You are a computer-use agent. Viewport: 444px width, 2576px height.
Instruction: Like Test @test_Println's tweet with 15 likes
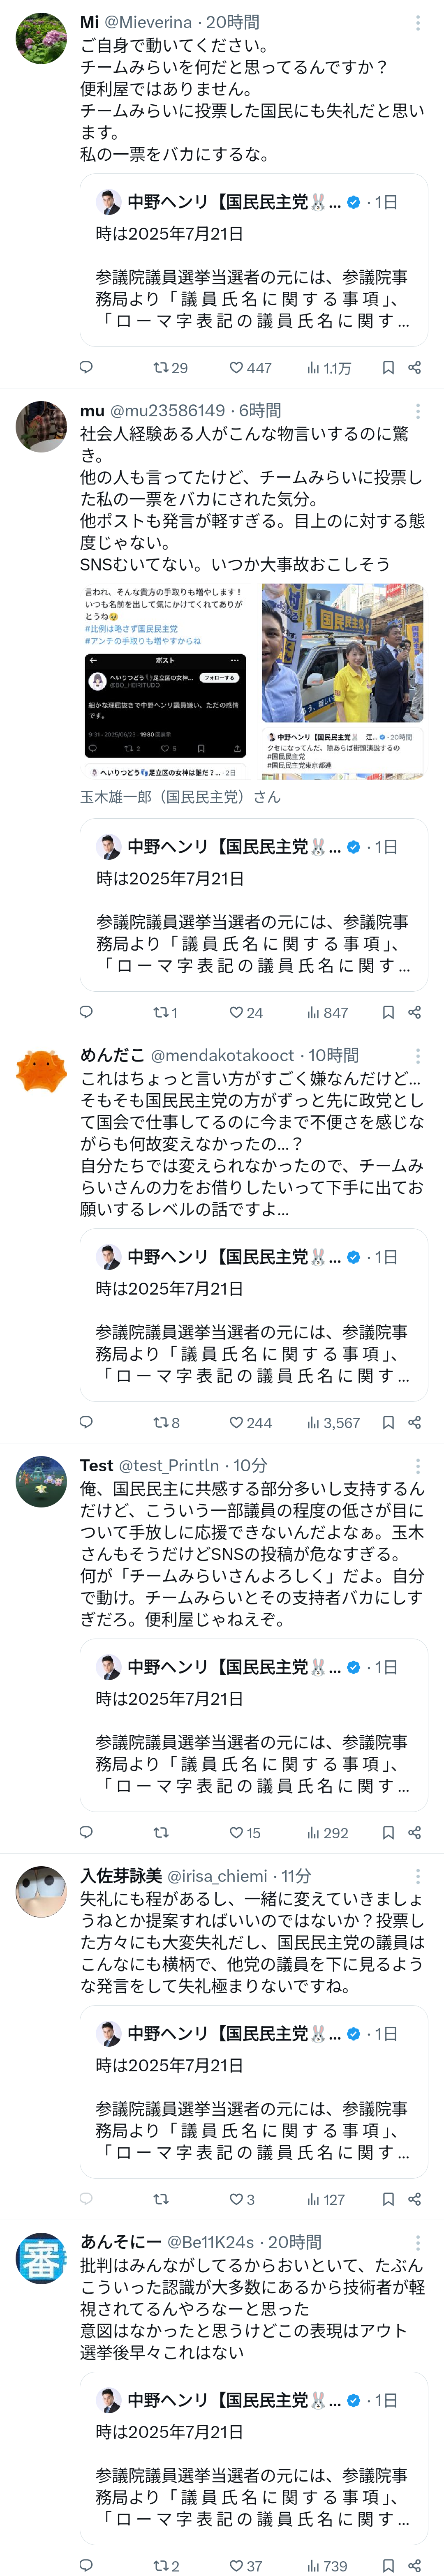[245, 1833]
